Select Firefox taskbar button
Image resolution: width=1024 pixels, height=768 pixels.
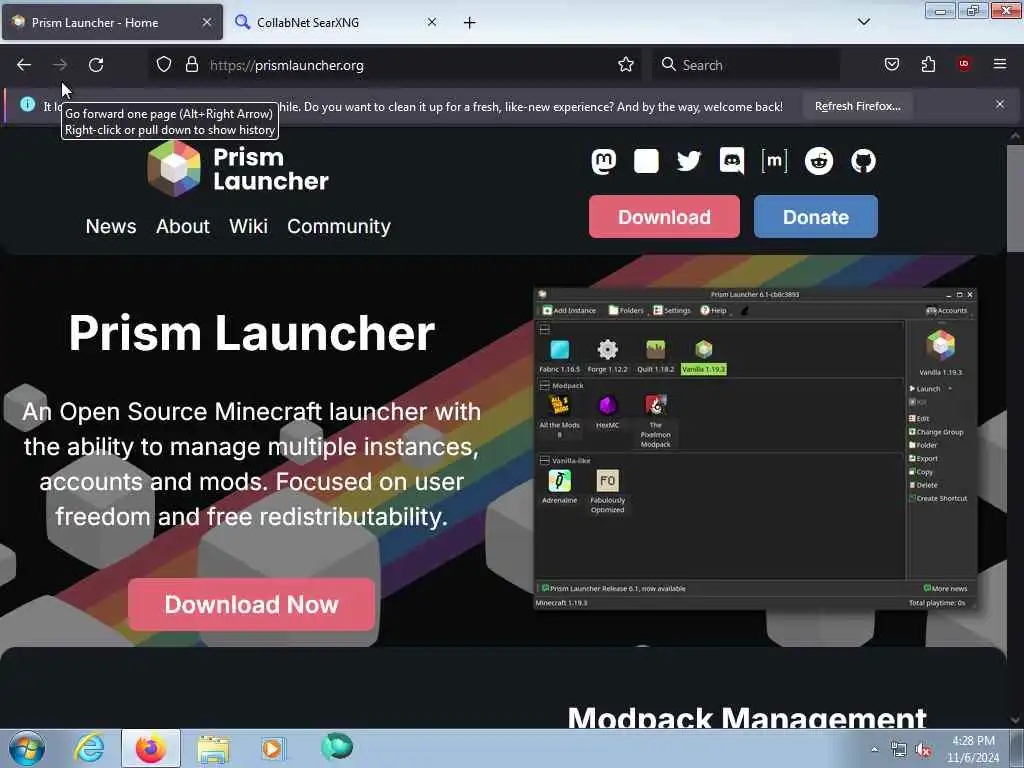[x=151, y=748]
